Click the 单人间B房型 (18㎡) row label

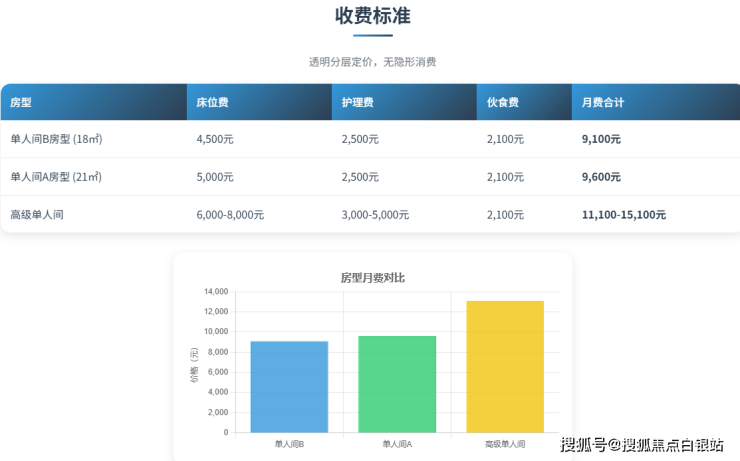(x=56, y=140)
